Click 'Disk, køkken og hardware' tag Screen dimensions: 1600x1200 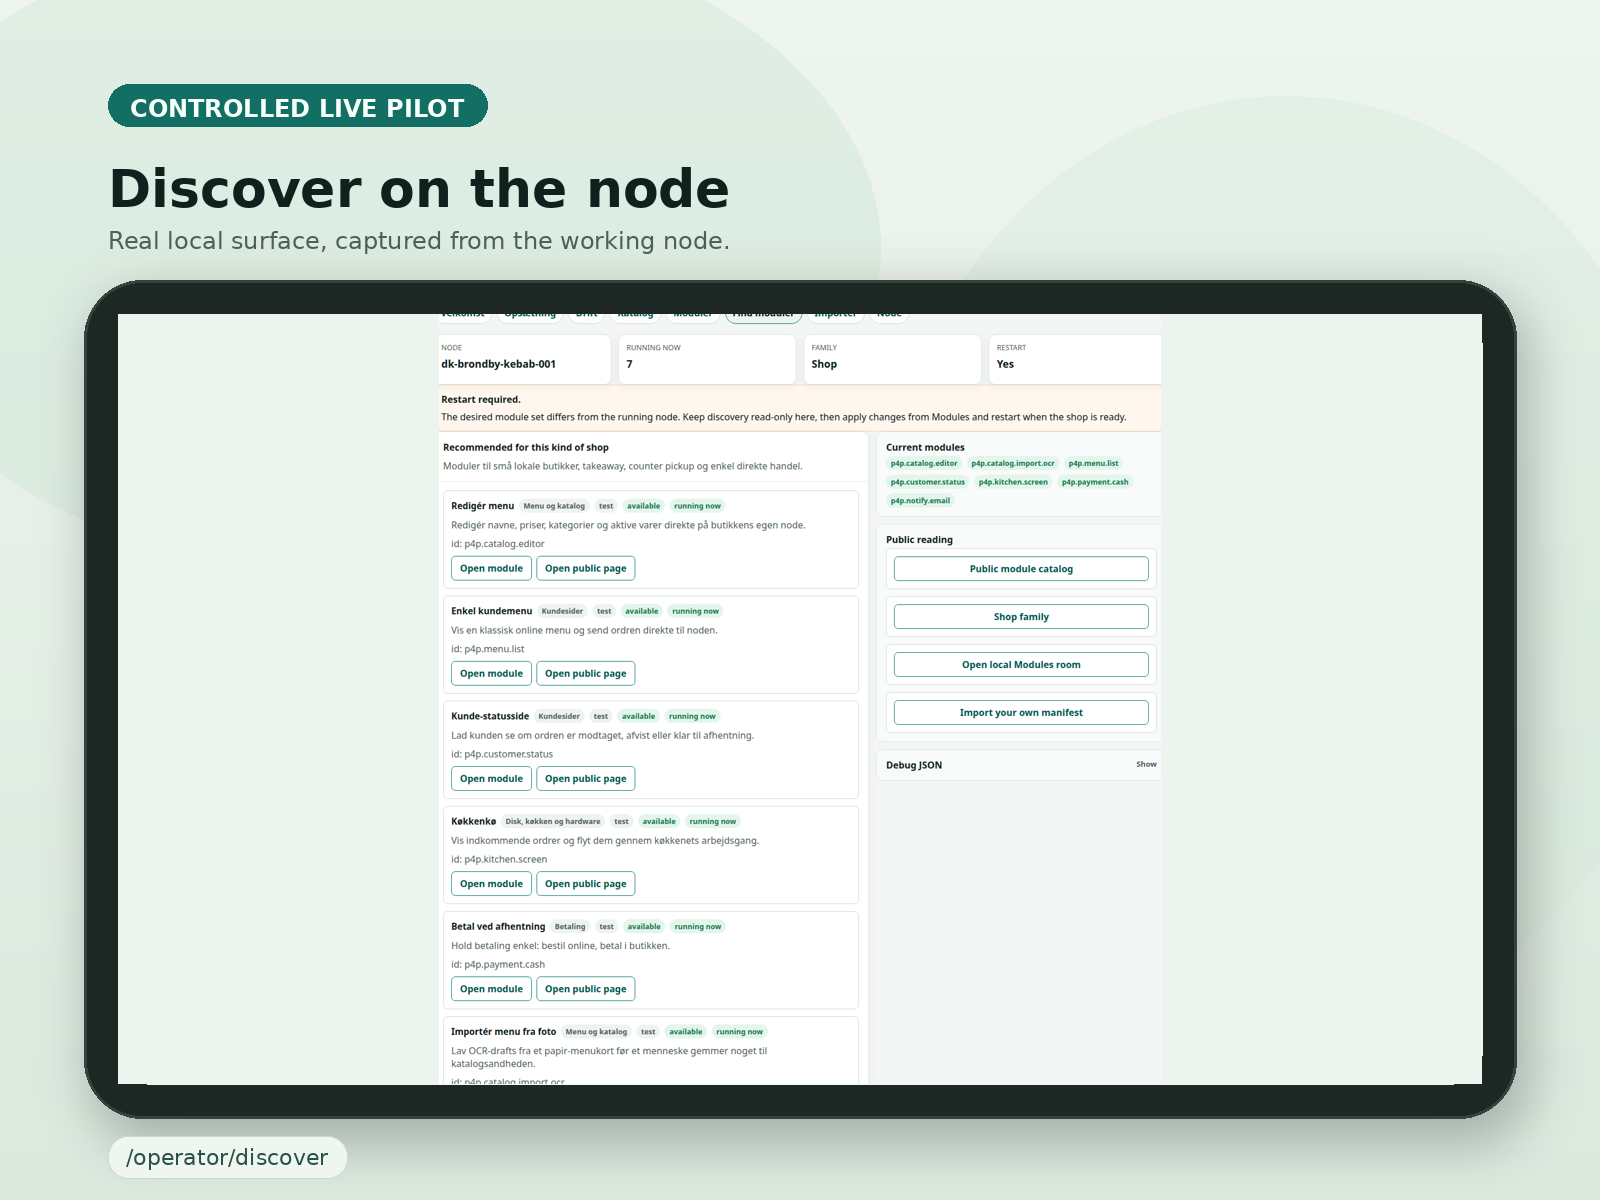pos(553,821)
